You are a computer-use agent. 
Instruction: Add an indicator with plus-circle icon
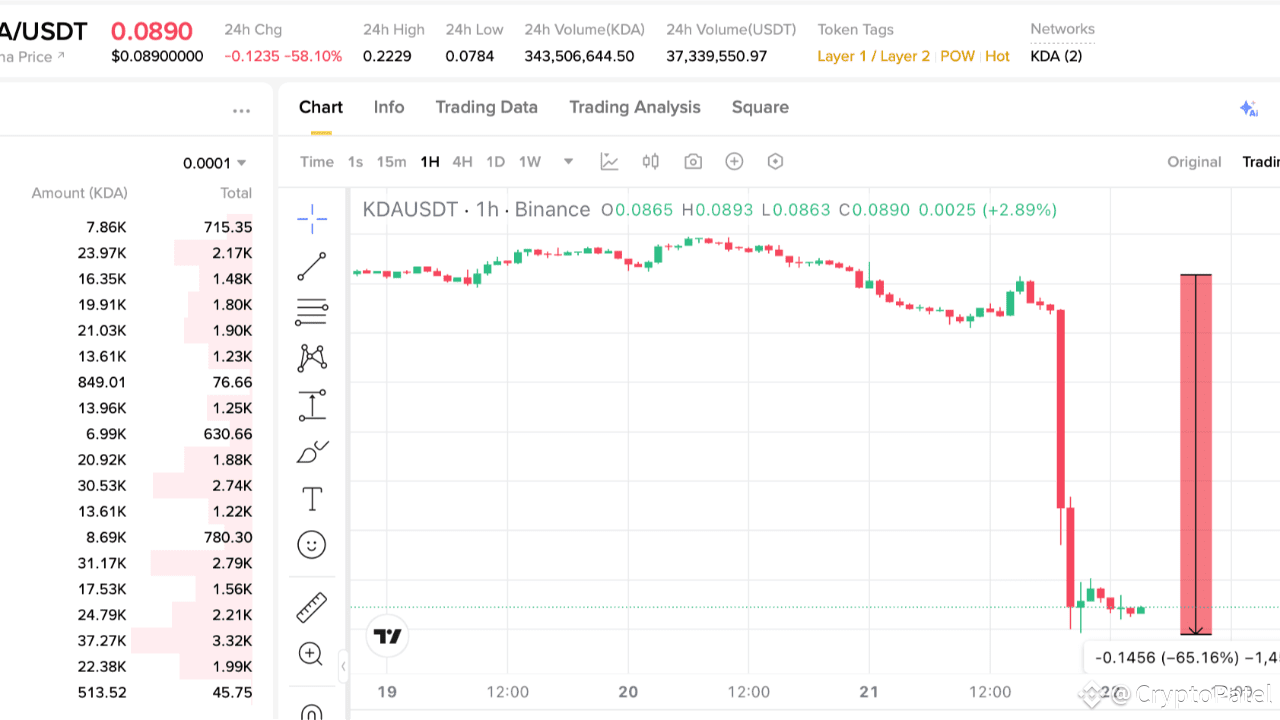tap(734, 162)
